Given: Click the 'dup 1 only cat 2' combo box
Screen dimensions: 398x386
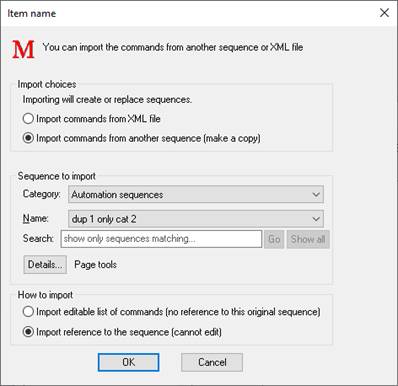Looking at the screenshot, I should [x=196, y=219].
